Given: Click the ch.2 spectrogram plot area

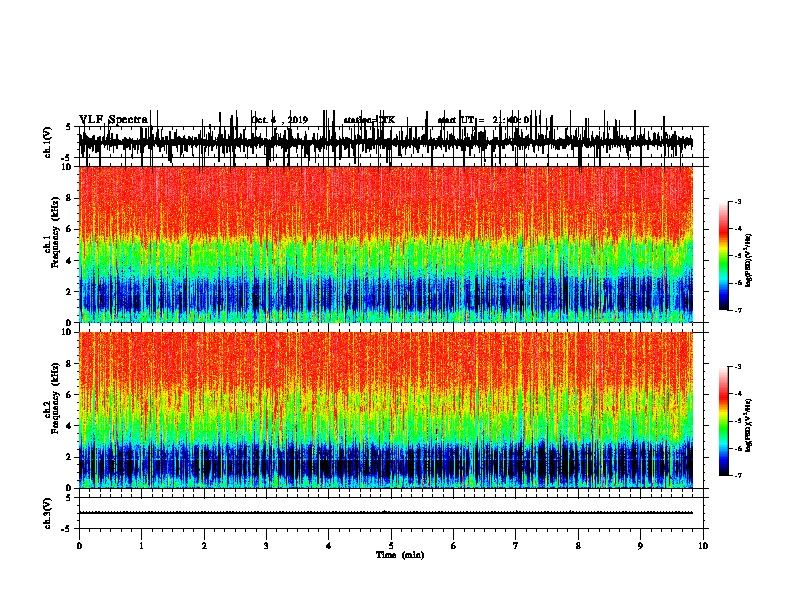Looking at the screenshot, I should (385, 410).
